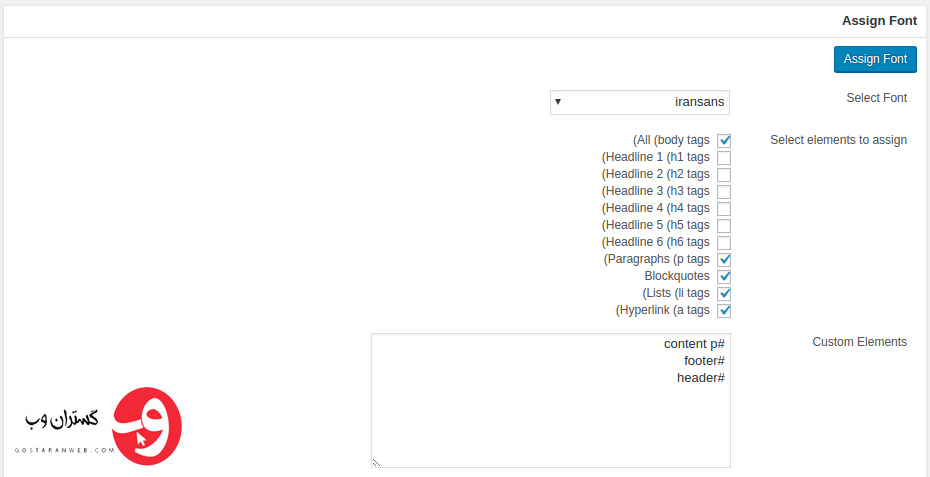Enable the Headline 1 (h1 tags) checkbox

tap(724, 158)
